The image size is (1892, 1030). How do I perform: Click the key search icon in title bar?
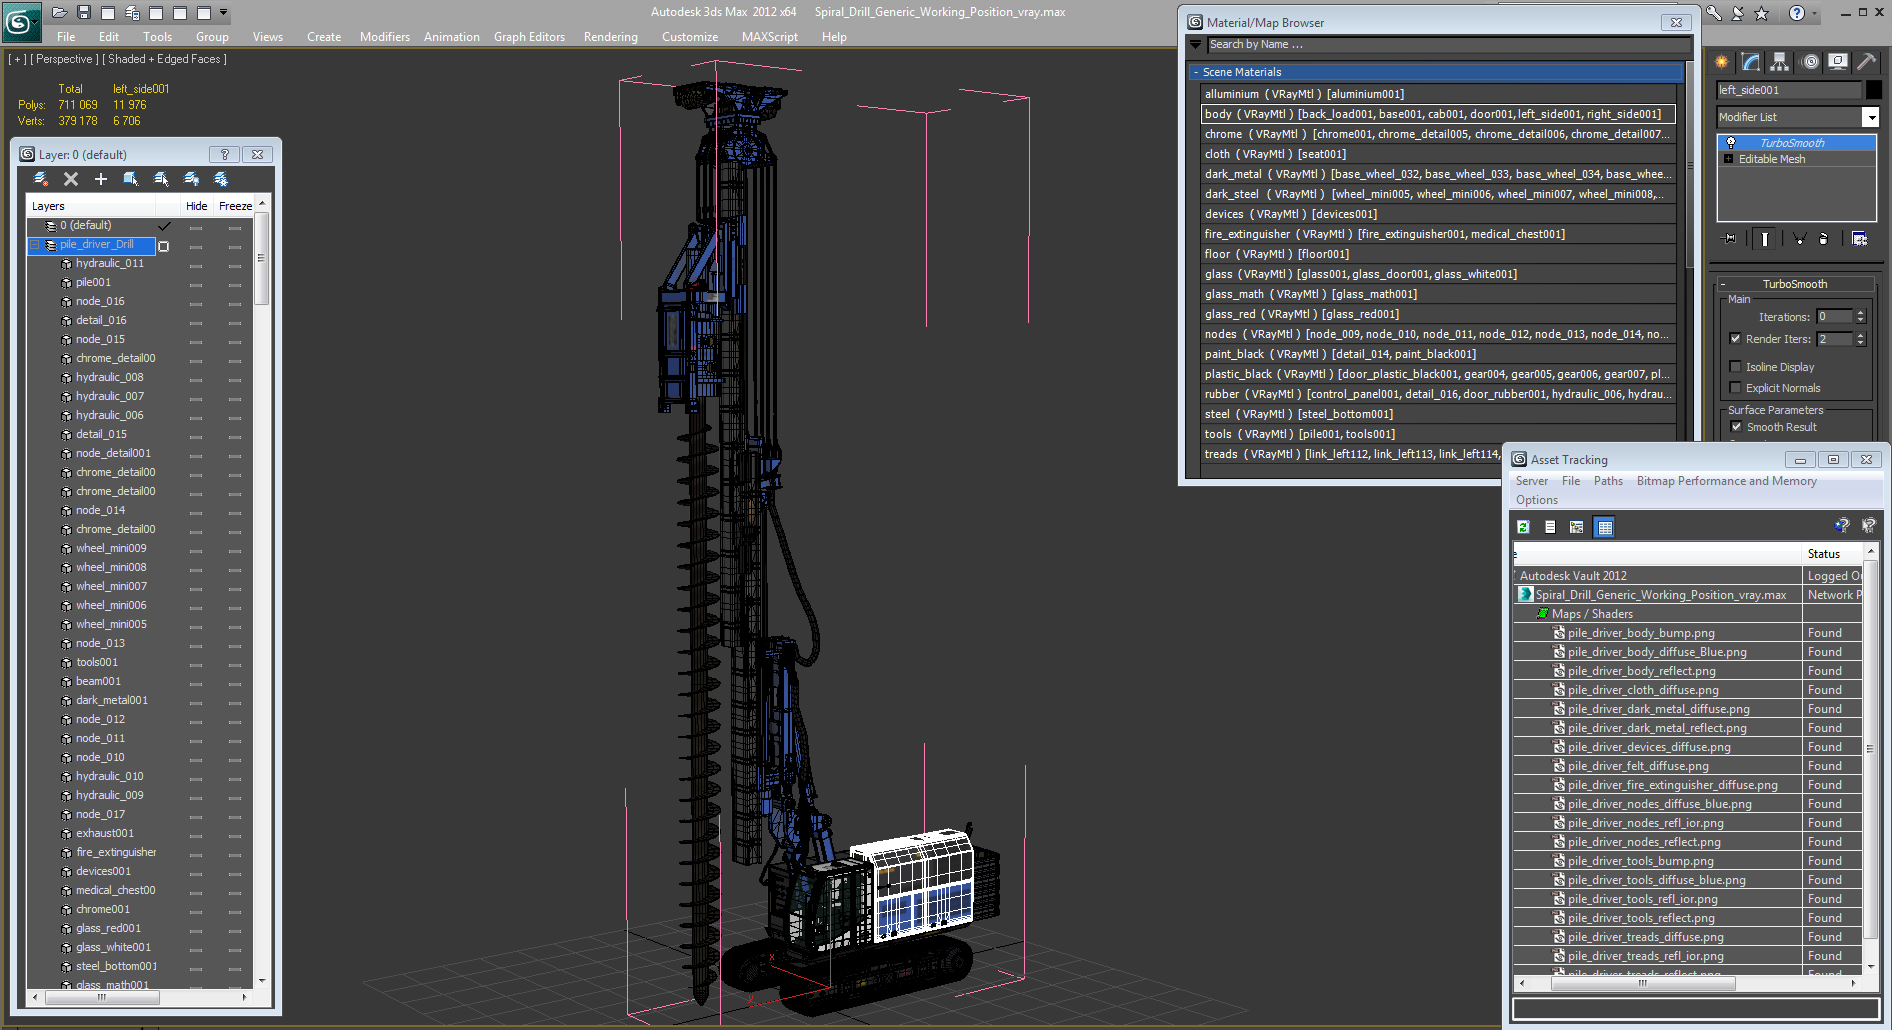1714,13
